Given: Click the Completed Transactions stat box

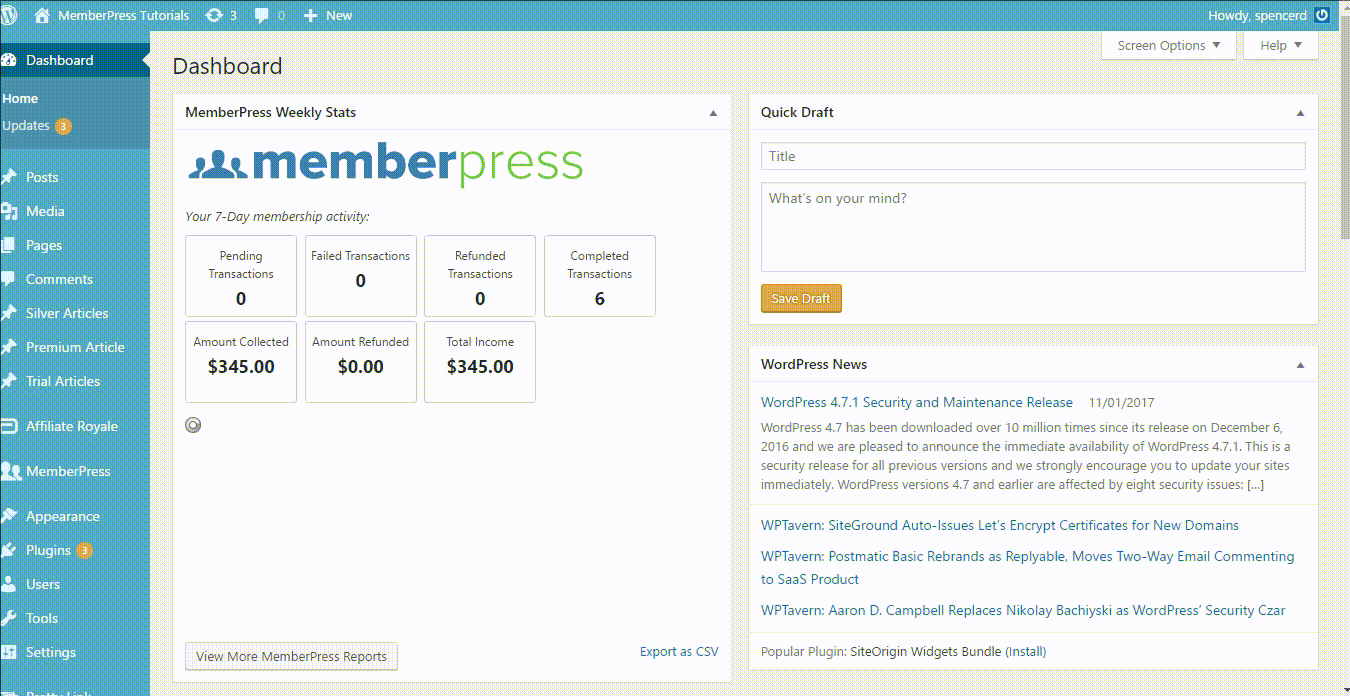Looking at the screenshot, I should click(600, 276).
